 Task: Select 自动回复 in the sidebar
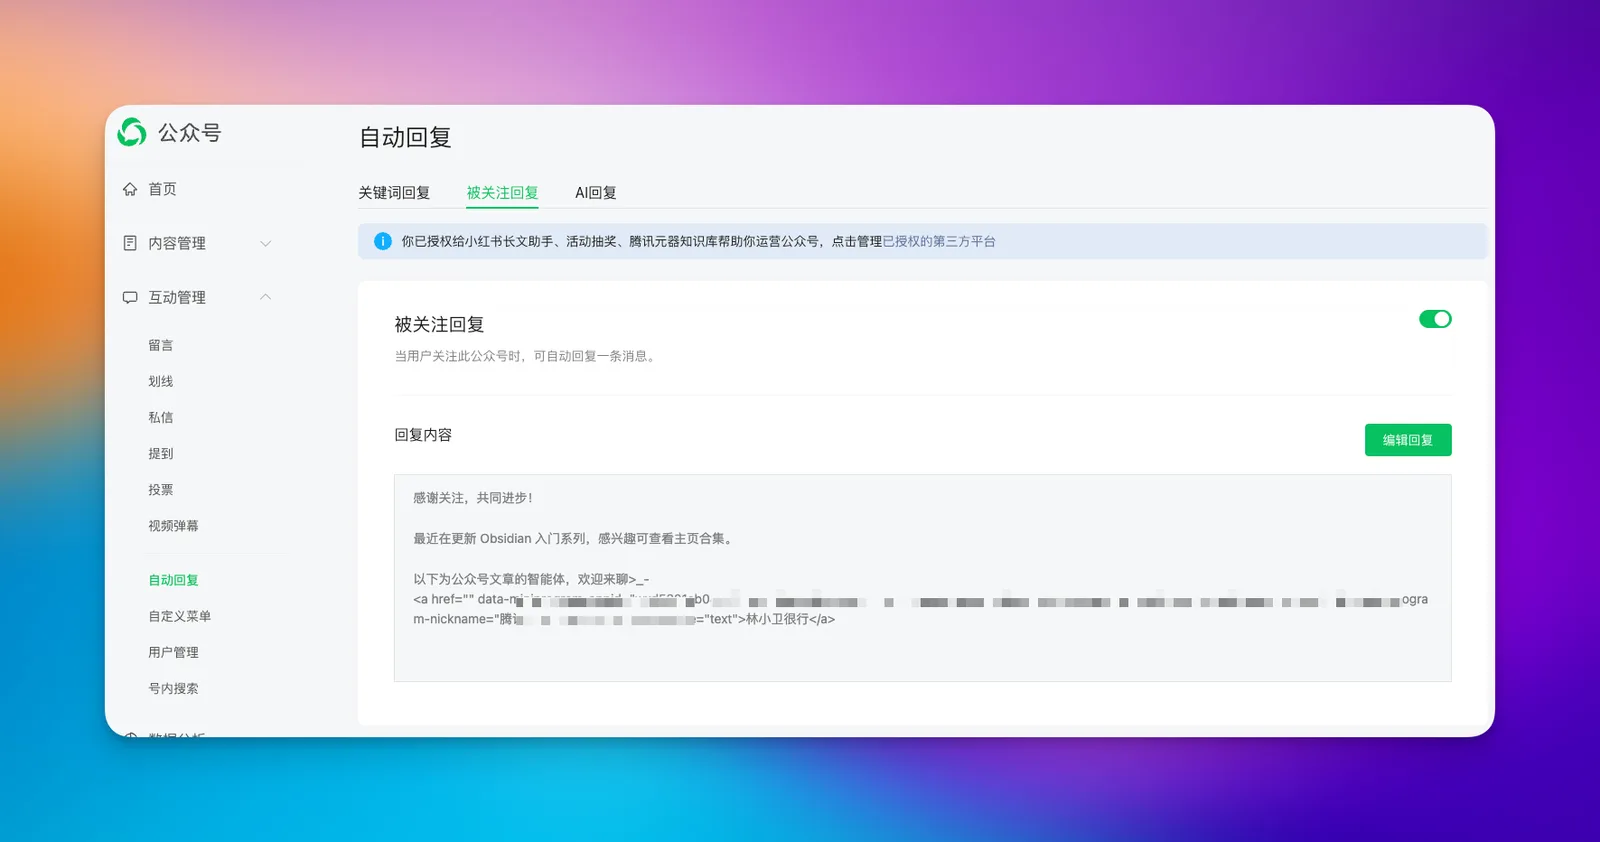coord(173,580)
